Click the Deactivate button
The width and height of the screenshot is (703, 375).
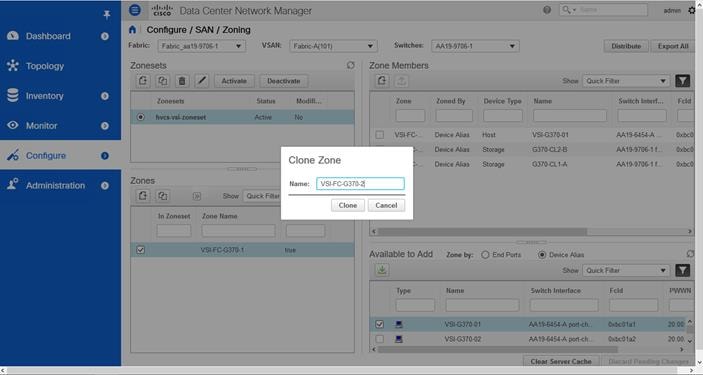283,81
